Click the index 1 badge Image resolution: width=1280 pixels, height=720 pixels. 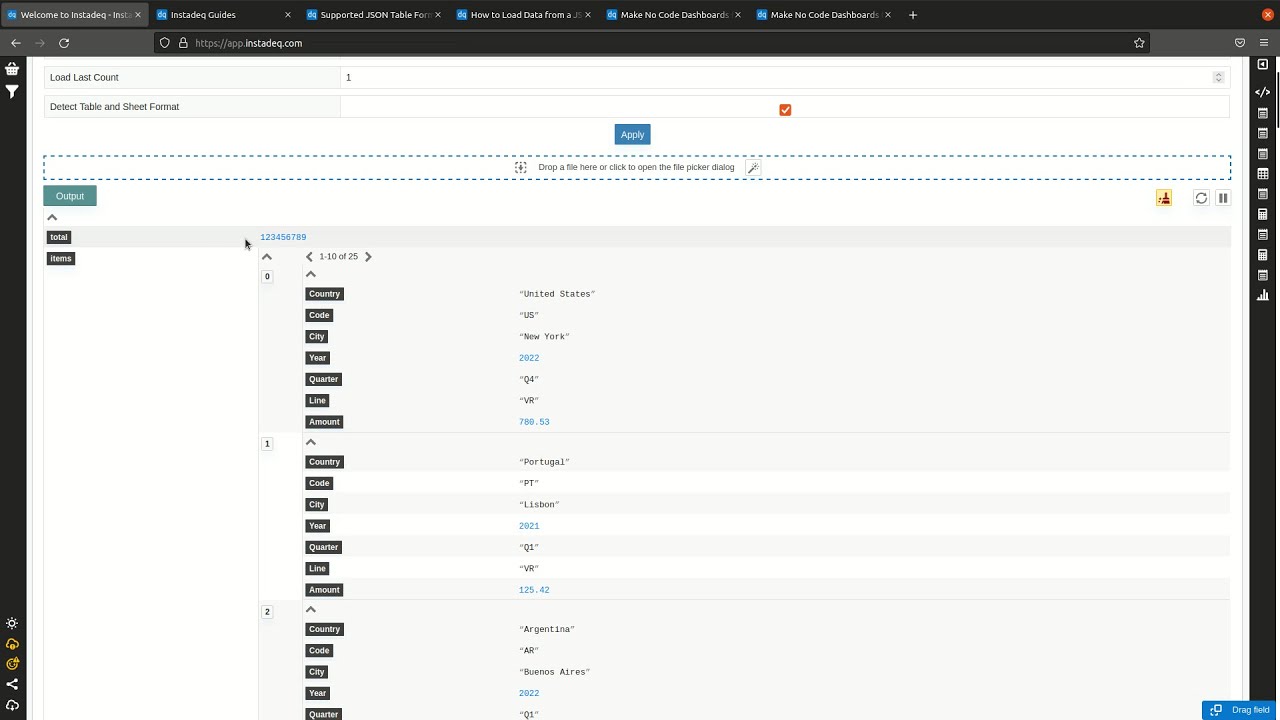pos(267,443)
